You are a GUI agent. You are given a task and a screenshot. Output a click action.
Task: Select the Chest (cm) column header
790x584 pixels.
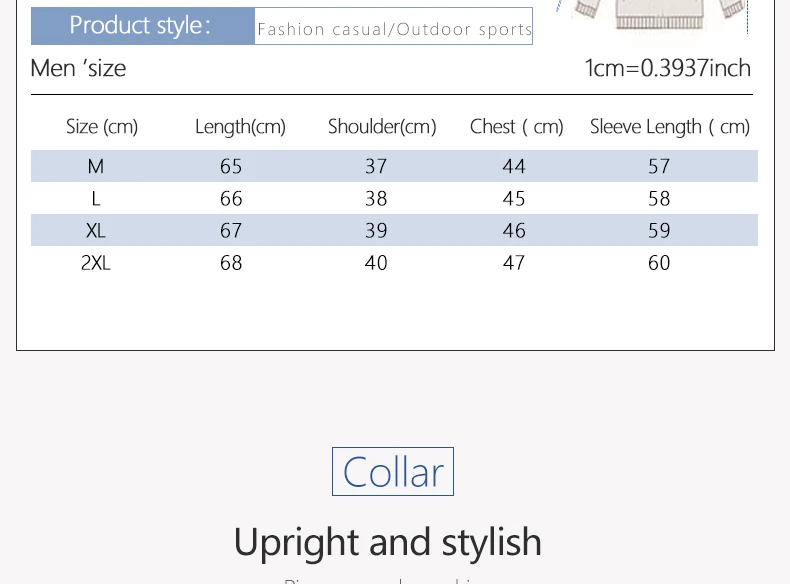point(516,126)
